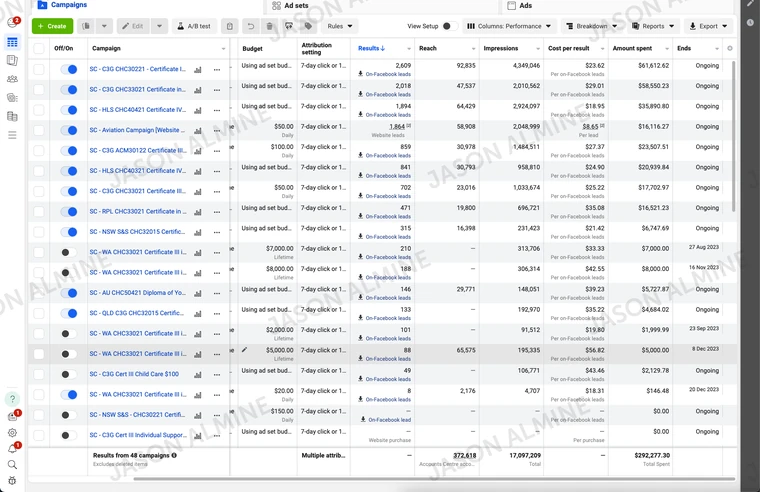Open the ads reporting document icon in sidebar
Image resolution: width=760 pixels, height=492 pixels.
click(x=13, y=61)
